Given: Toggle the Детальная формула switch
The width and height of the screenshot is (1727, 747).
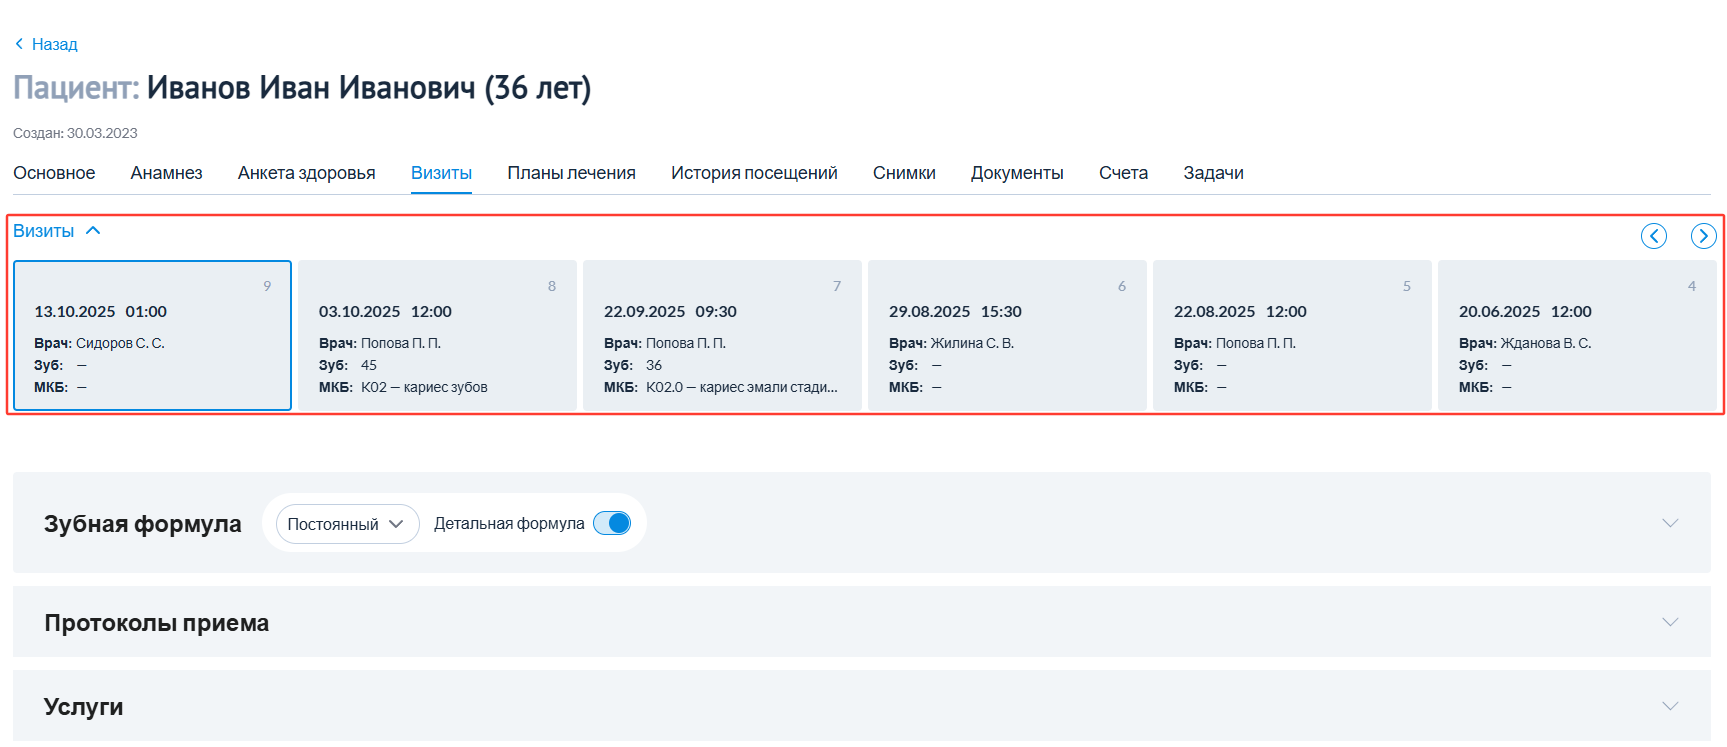Looking at the screenshot, I should point(612,523).
